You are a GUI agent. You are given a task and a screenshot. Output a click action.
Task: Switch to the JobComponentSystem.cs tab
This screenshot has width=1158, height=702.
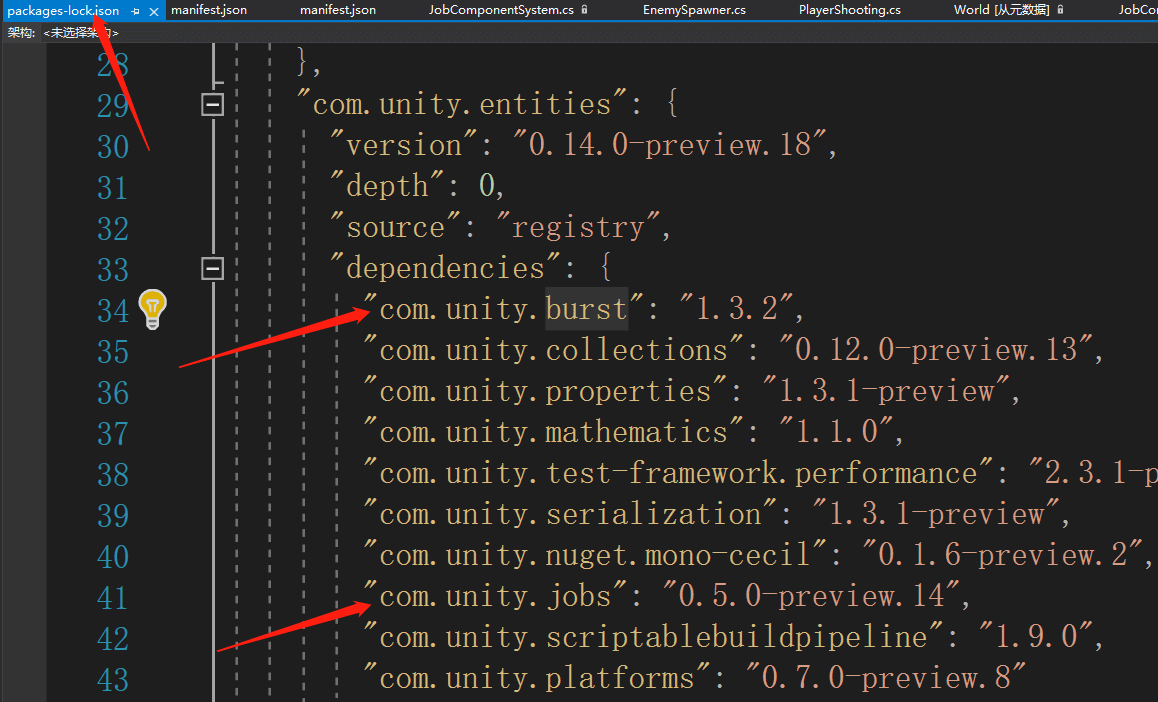click(500, 11)
